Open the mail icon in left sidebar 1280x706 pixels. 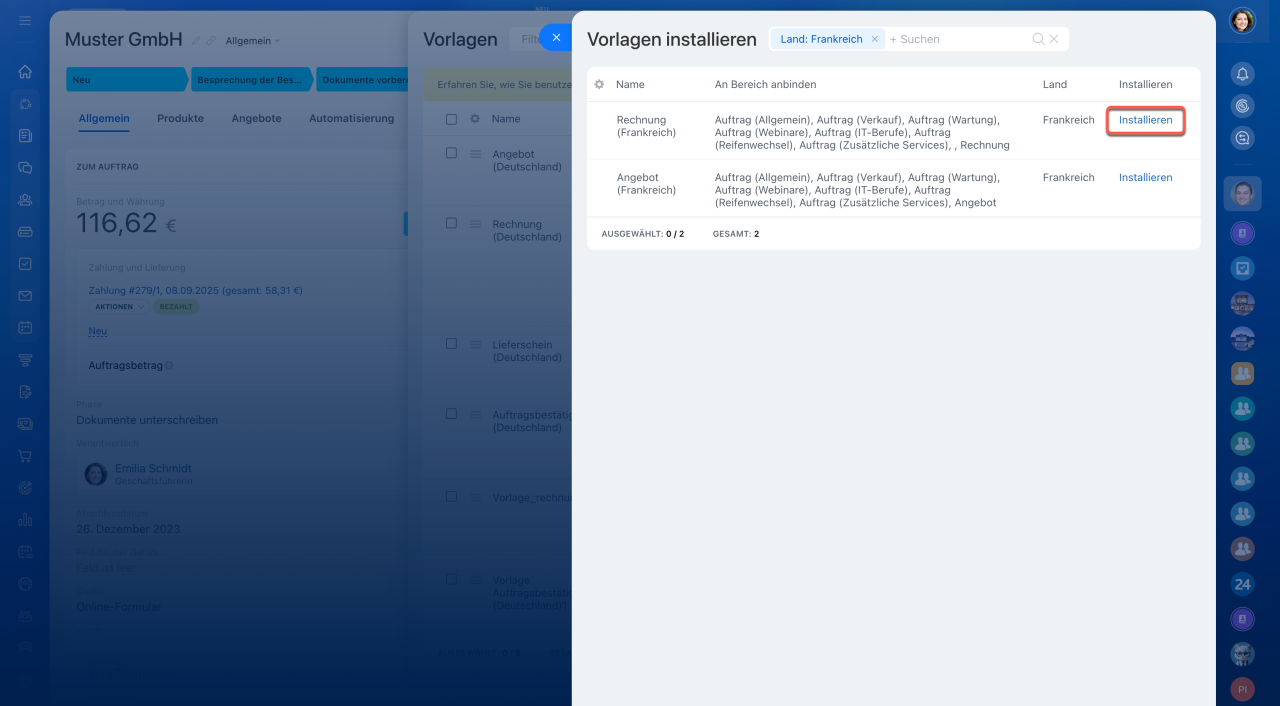coord(25,296)
